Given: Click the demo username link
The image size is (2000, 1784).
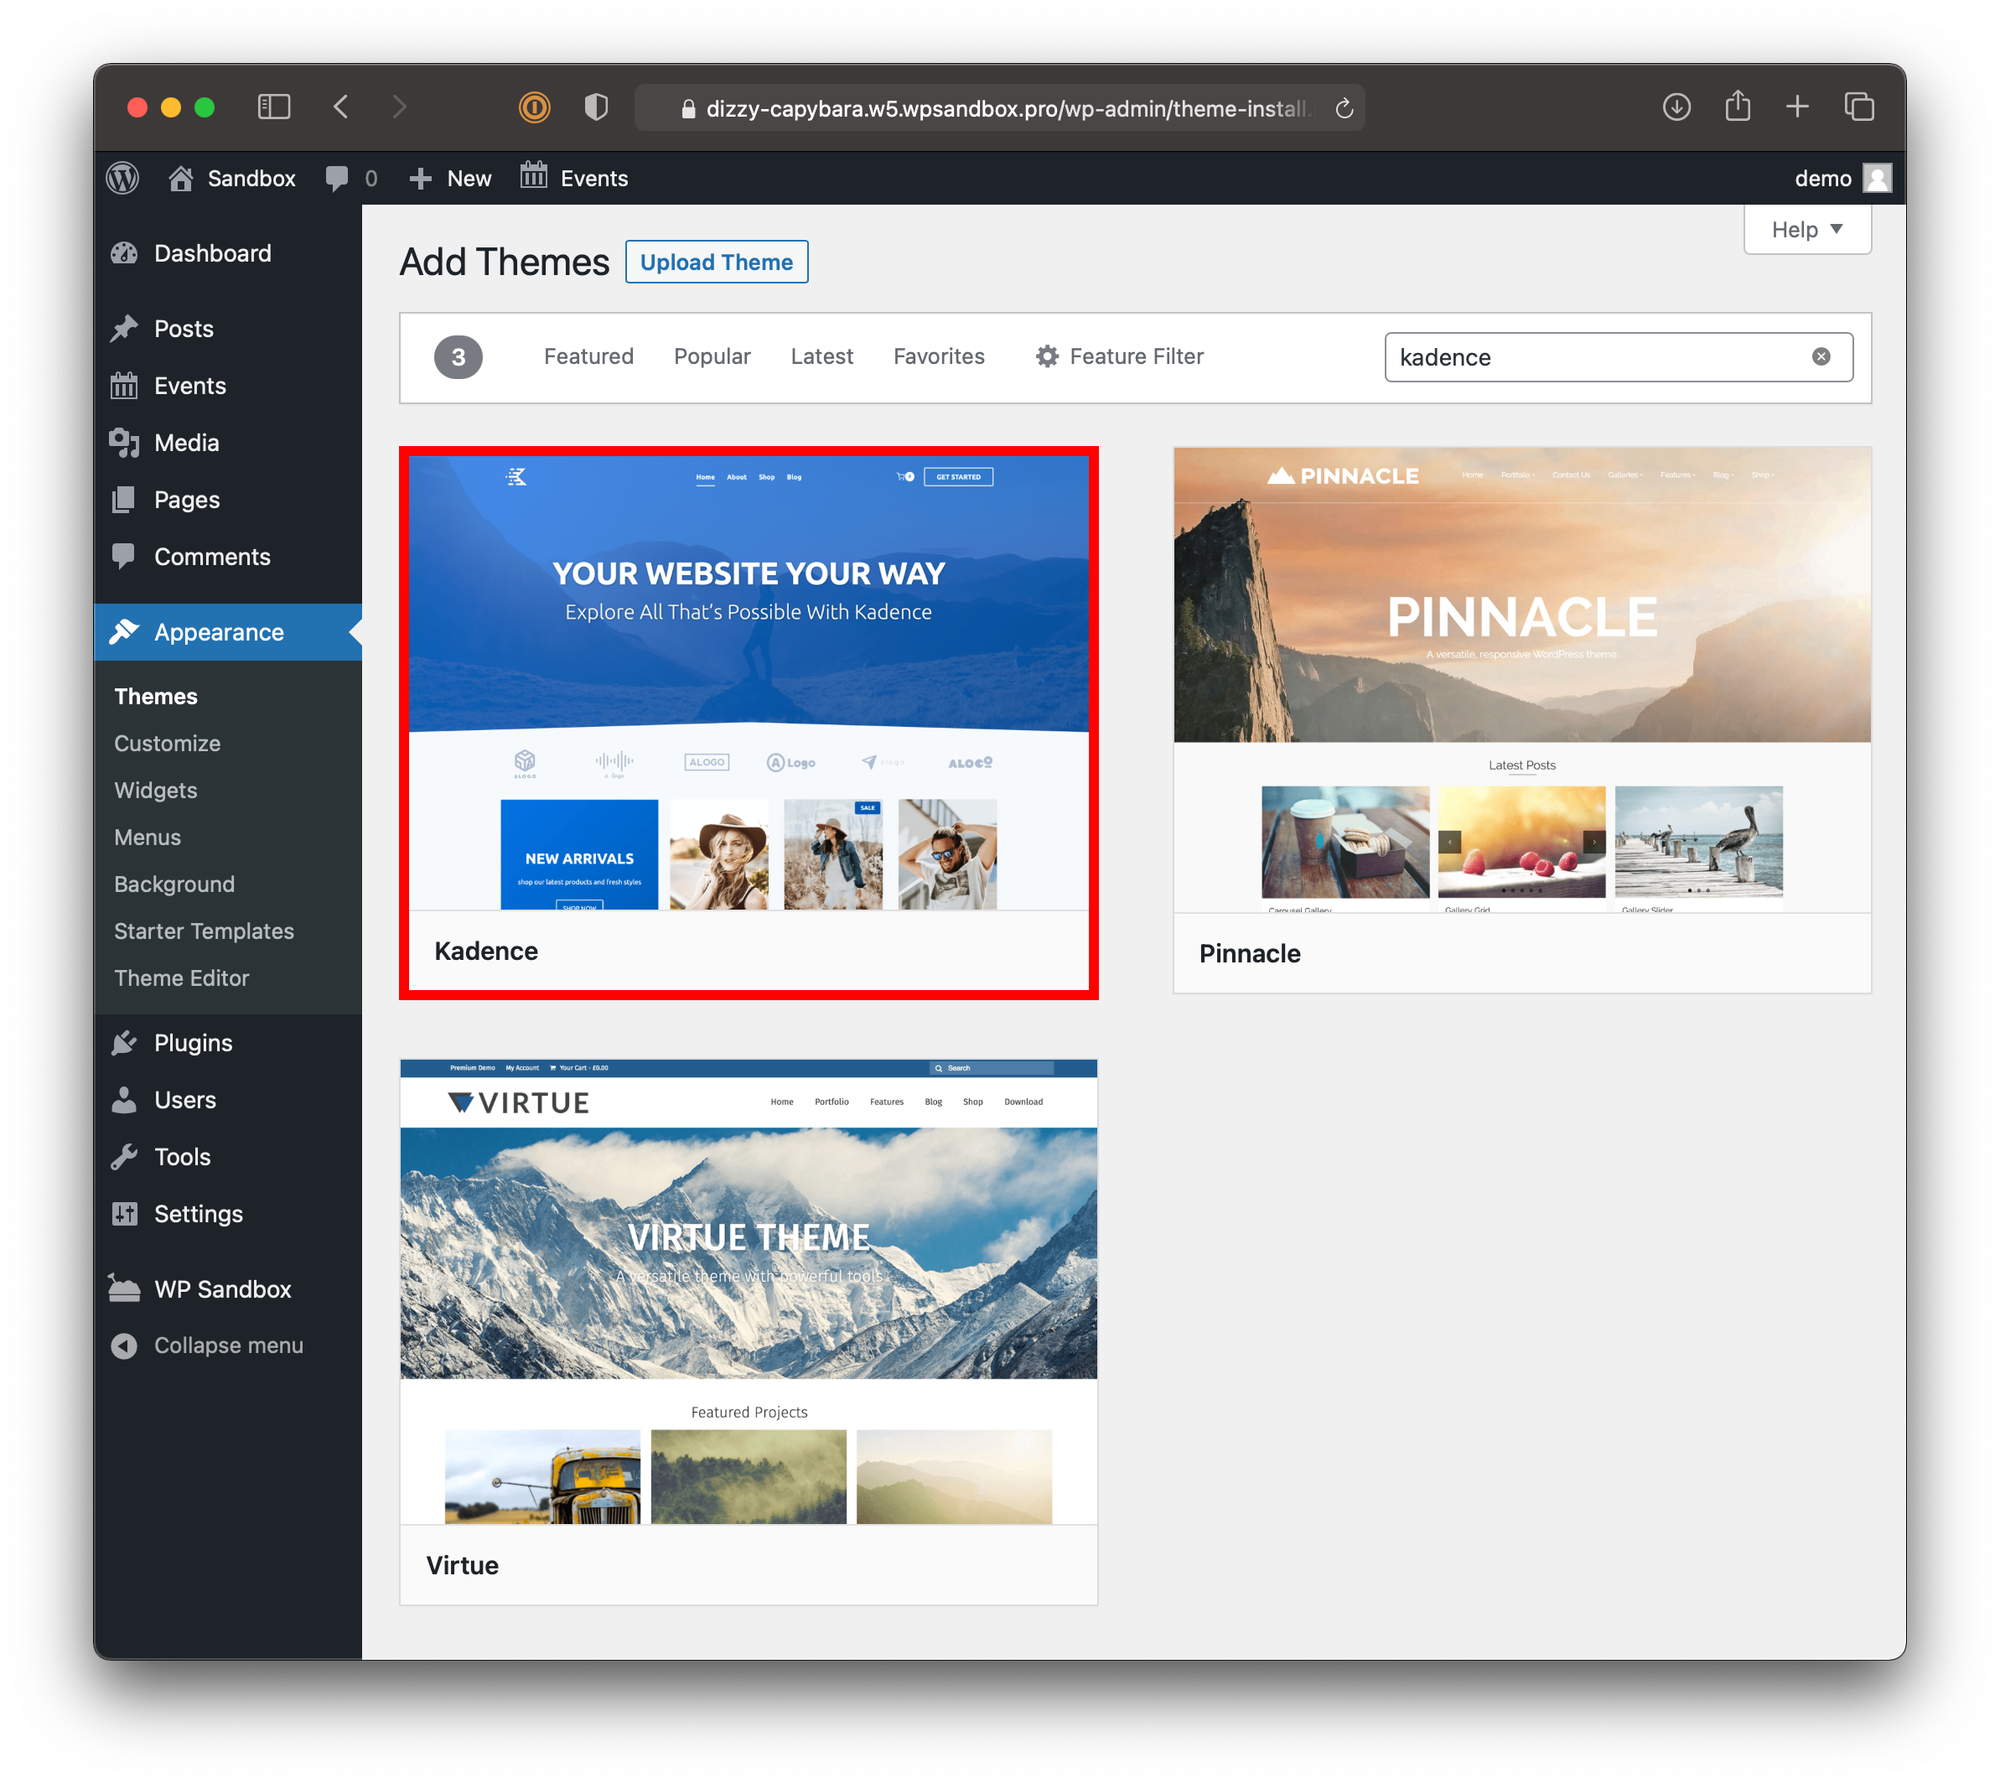Looking at the screenshot, I should coord(1822,178).
